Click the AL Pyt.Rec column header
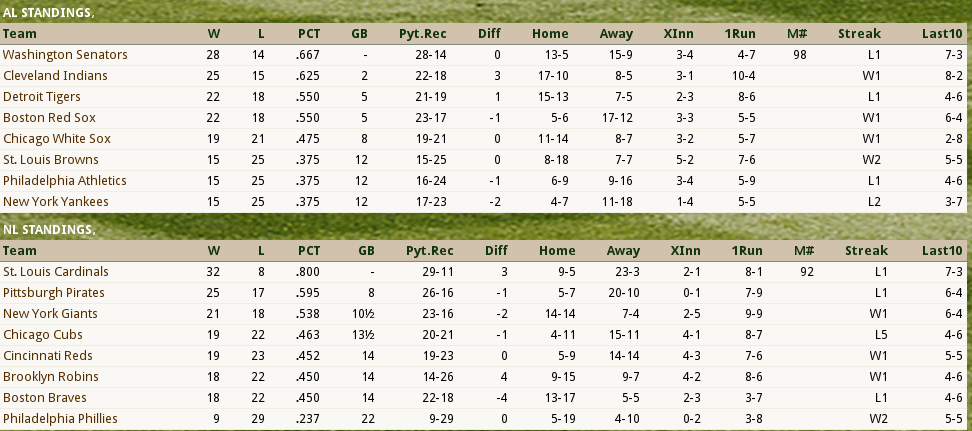Image resolution: width=972 pixels, height=431 pixels. (422, 33)
